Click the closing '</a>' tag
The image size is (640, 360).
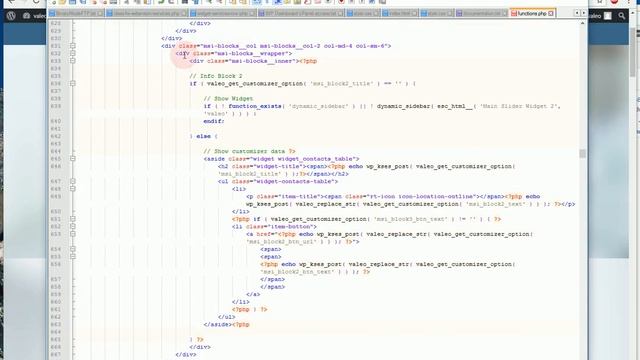253,294
